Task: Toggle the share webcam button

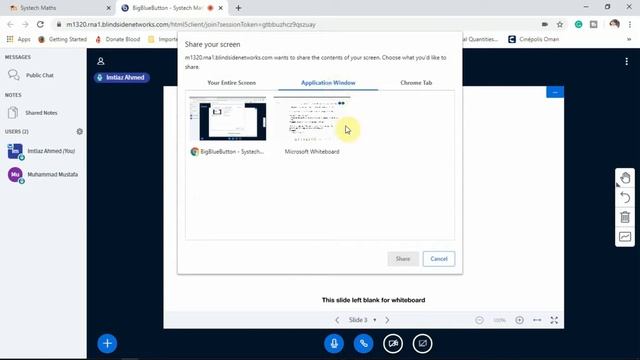Action: click(393, 343)
